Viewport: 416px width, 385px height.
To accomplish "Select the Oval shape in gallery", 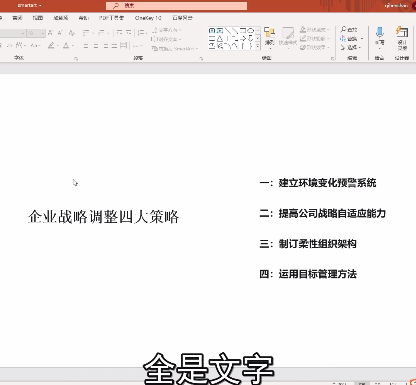I will point(250,31).
